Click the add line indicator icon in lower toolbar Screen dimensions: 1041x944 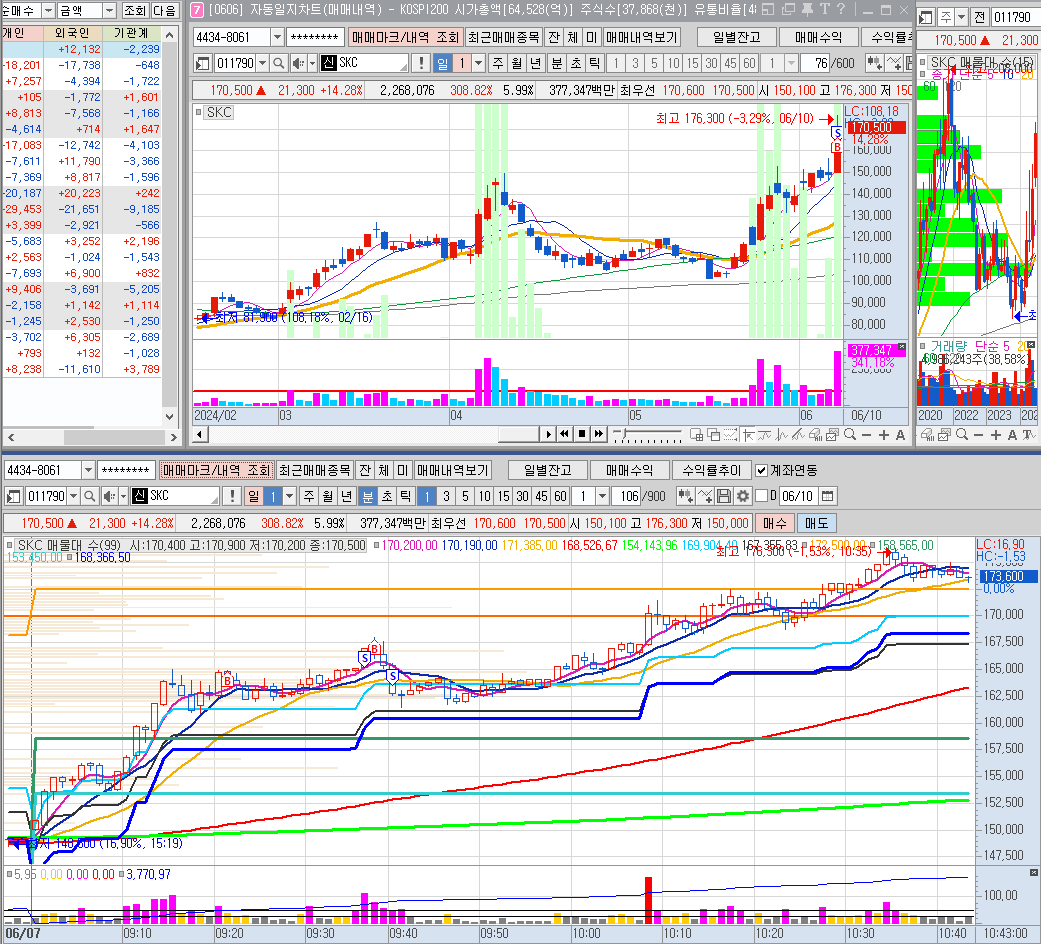(x=705, y=496)
